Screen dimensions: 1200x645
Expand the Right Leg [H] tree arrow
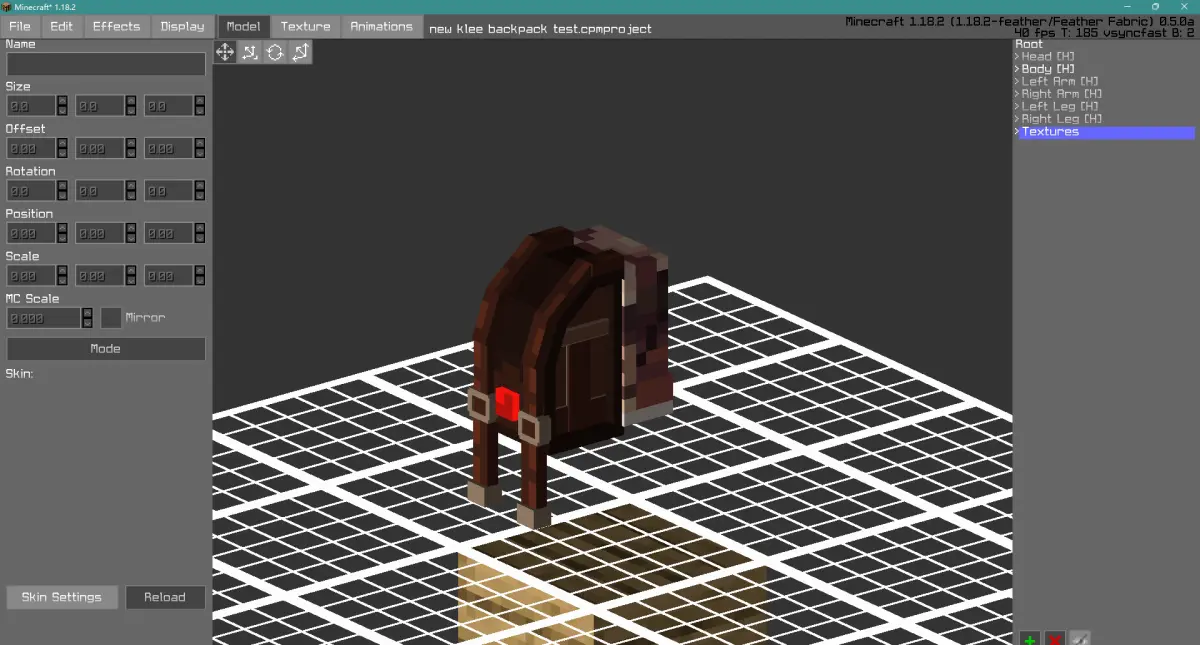coord(1016,119)
